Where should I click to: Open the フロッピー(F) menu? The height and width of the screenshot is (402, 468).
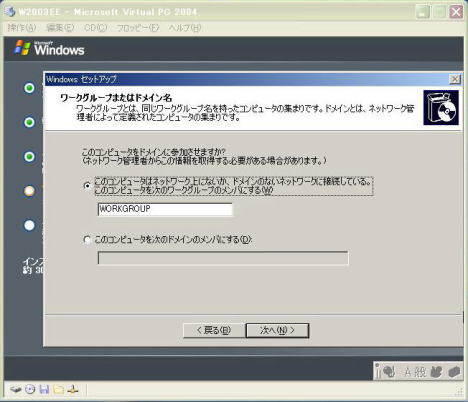pos(138,28)
